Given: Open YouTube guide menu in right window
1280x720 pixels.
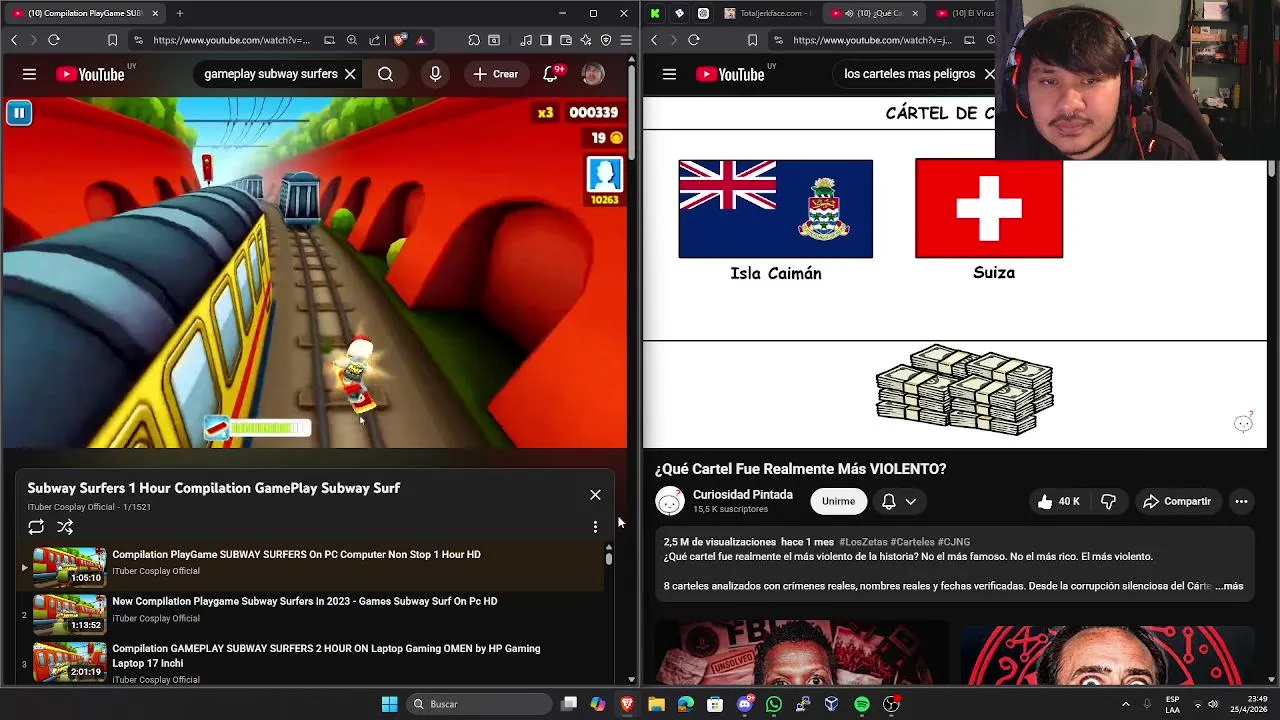Looking at the screenshot, I should click(669, 74).
